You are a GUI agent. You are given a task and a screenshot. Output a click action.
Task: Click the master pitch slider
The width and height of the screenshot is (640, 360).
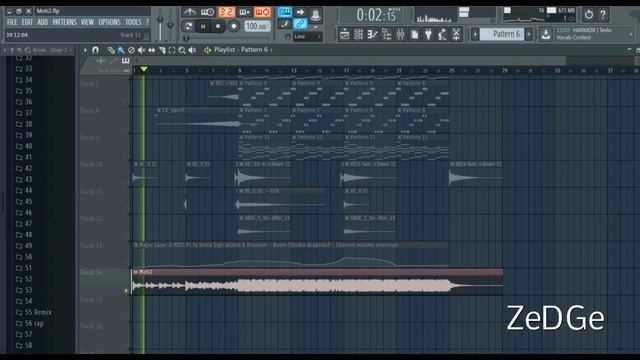[x=170, y=25]
